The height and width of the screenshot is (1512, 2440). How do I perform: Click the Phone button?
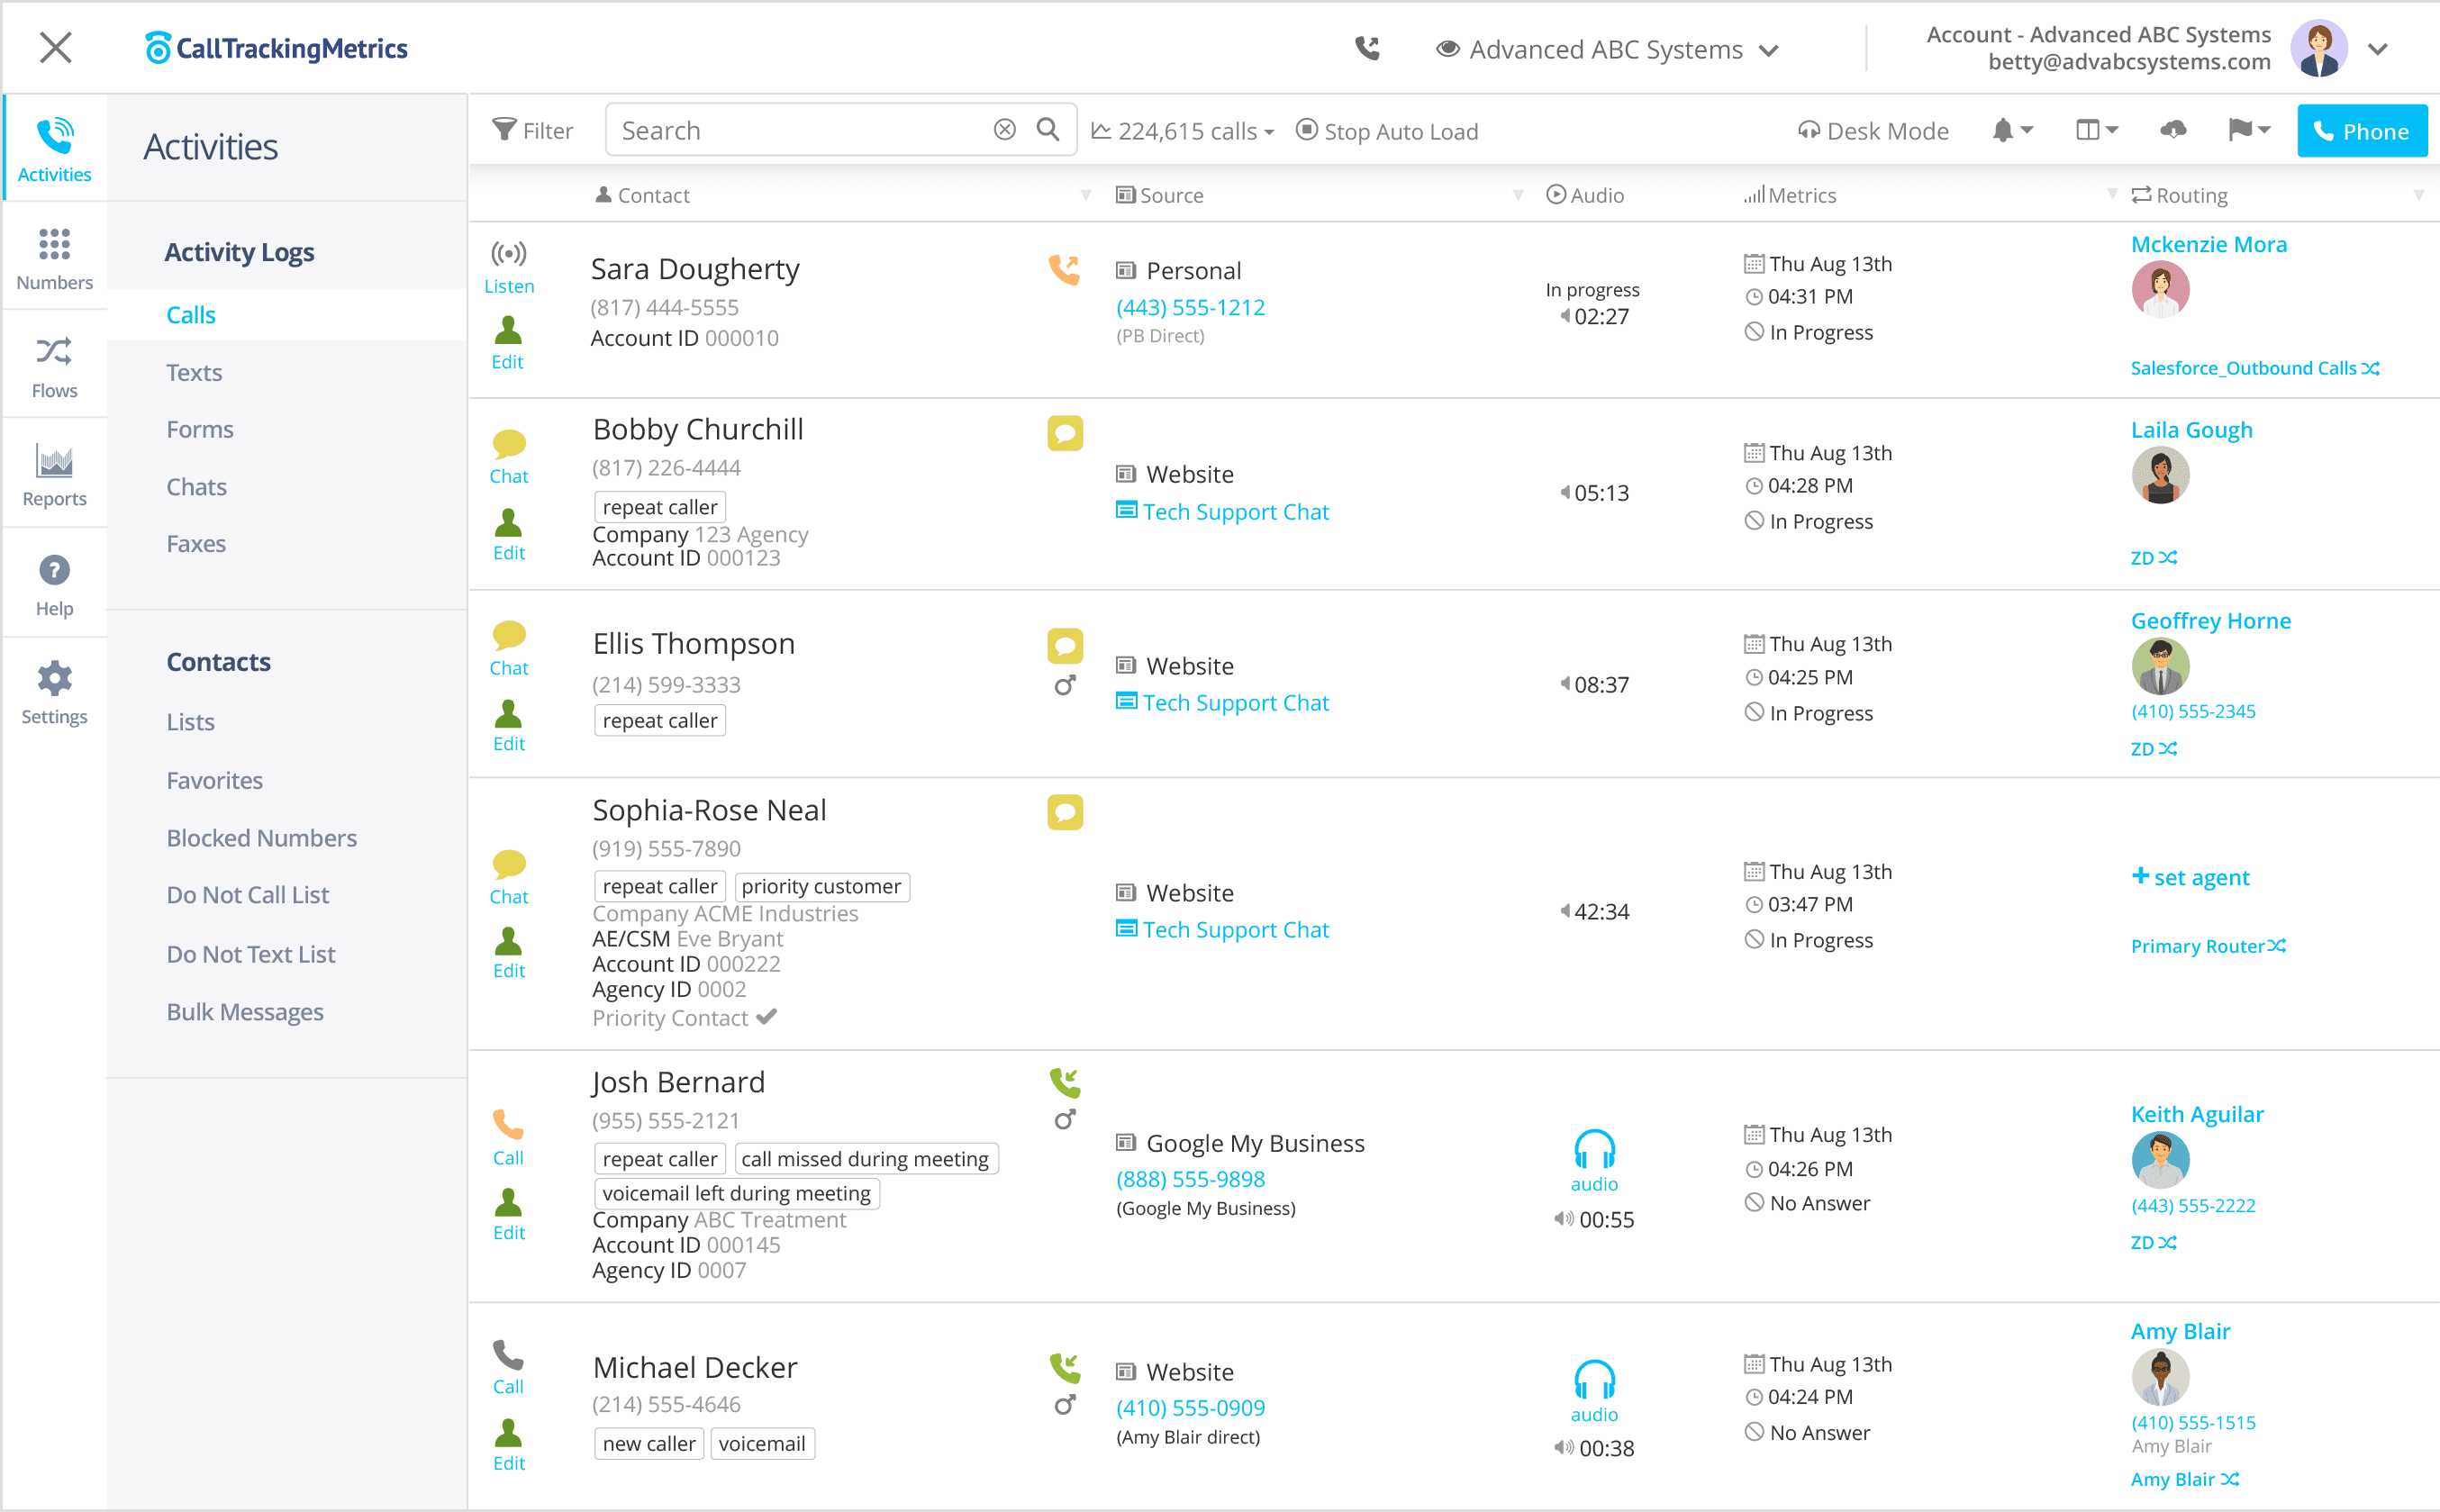click(2362, 130)
